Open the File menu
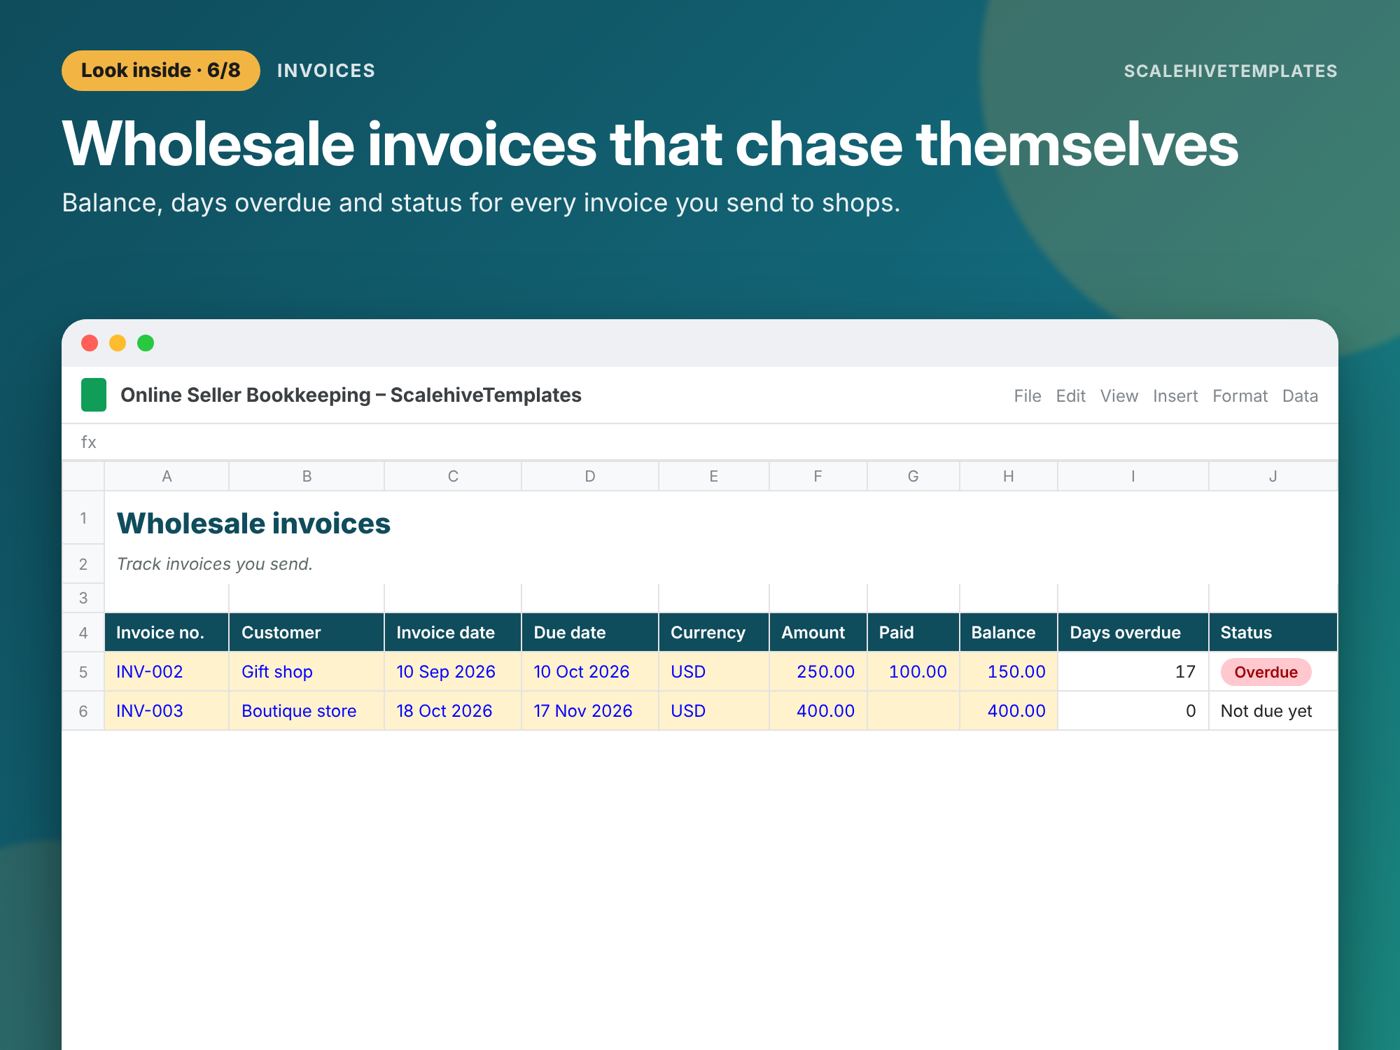The height and width of the screenshot is (1050, 1400). (x=1027, y=396)
